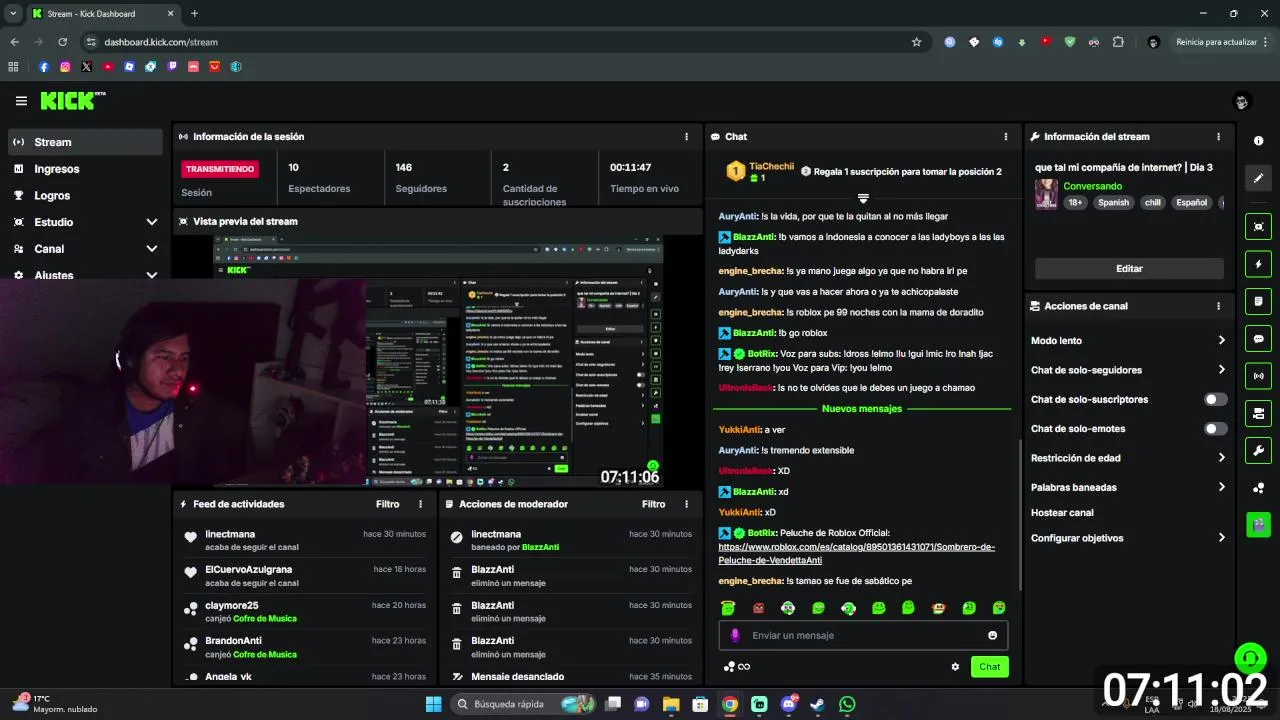Click the speech bubble icon in right sidebar
This screenshot has width=1280, height=720.
tap(1259, 339)
